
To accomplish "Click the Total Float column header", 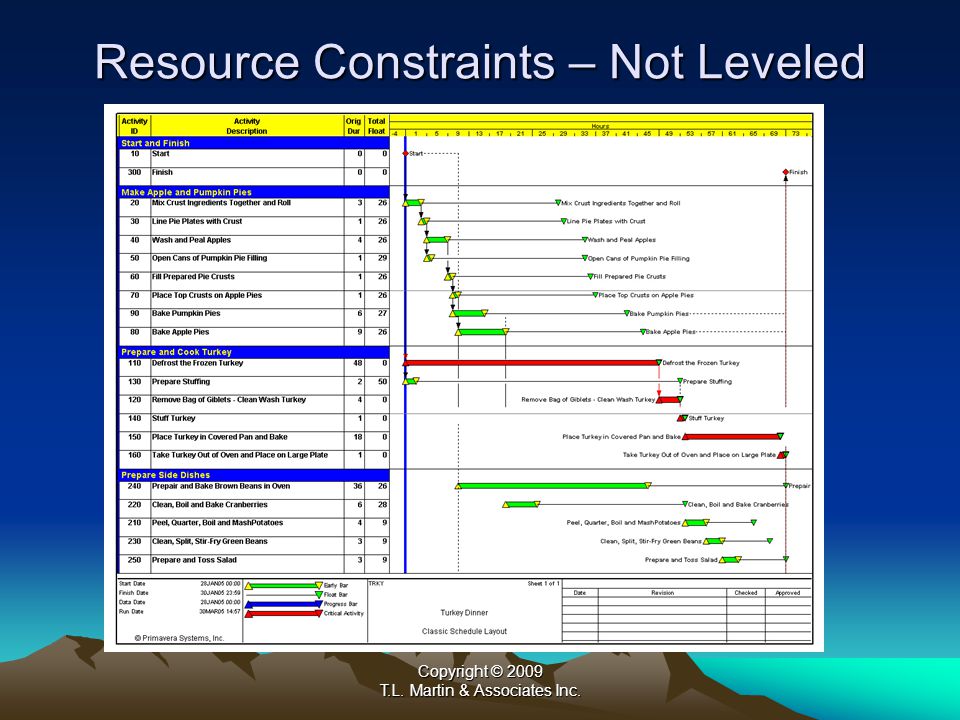I will pos(377,126).
